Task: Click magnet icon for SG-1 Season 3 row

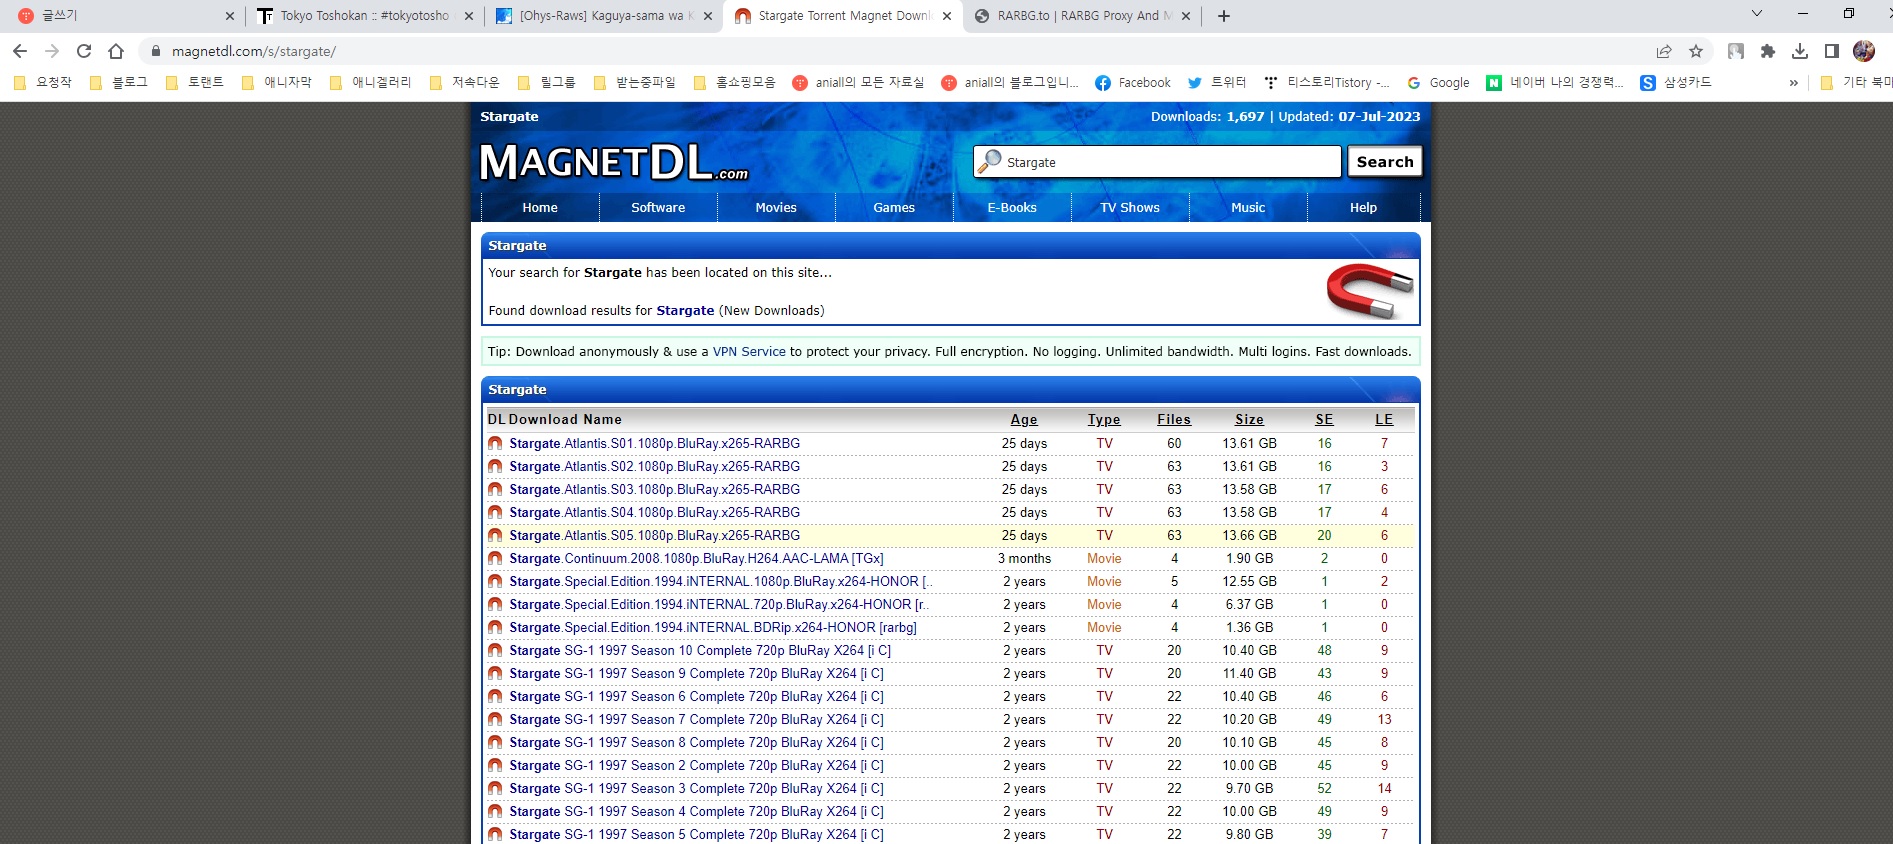Action: [x=495, y=788]
